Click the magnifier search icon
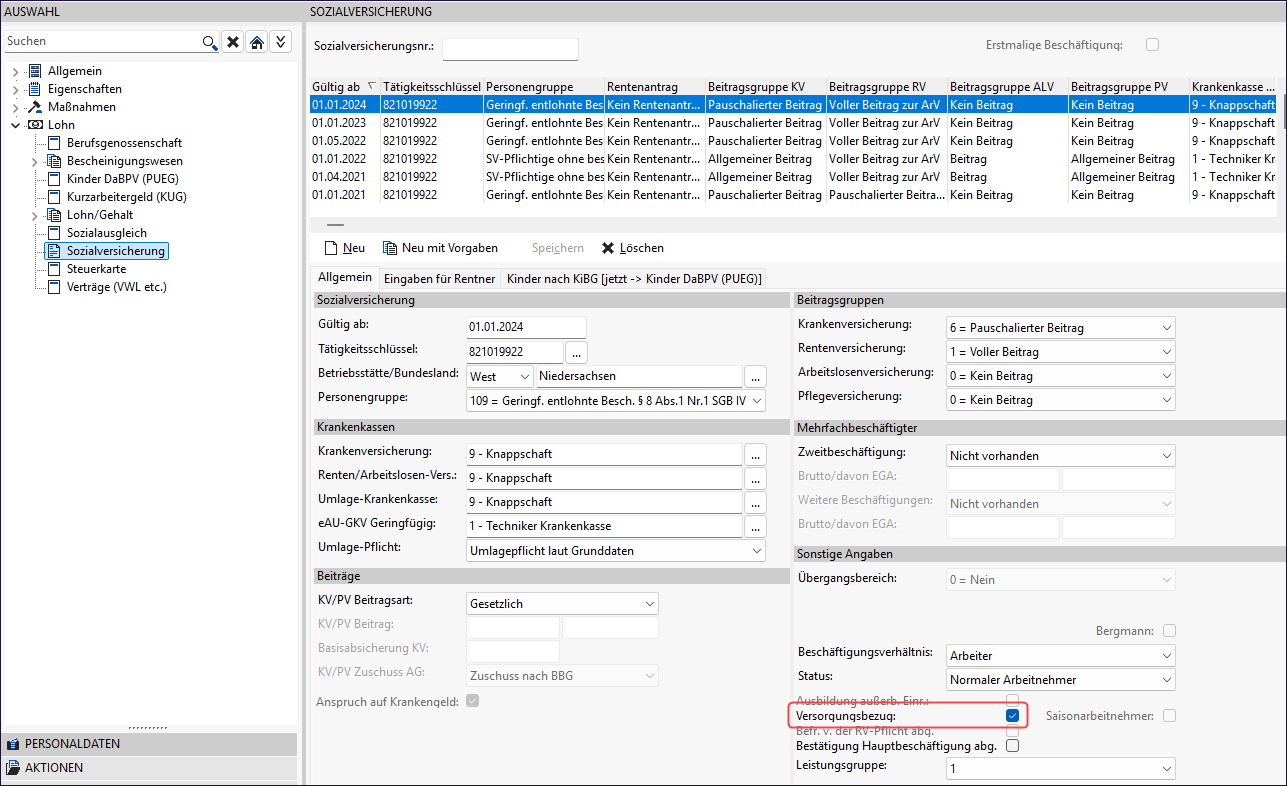1287x786 pixels. tap(209, 42)
